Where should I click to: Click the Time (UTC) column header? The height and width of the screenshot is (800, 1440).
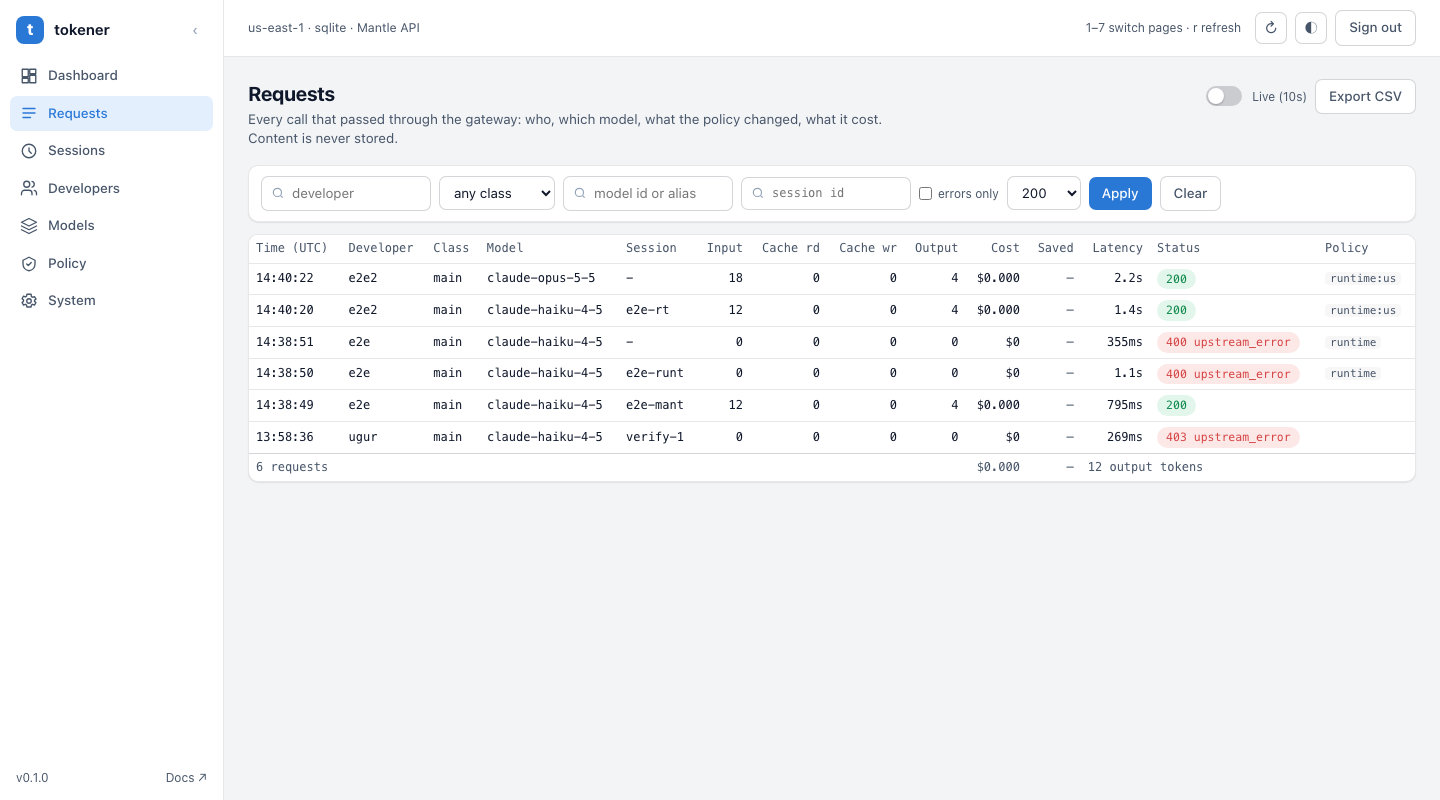click(292, 248)
